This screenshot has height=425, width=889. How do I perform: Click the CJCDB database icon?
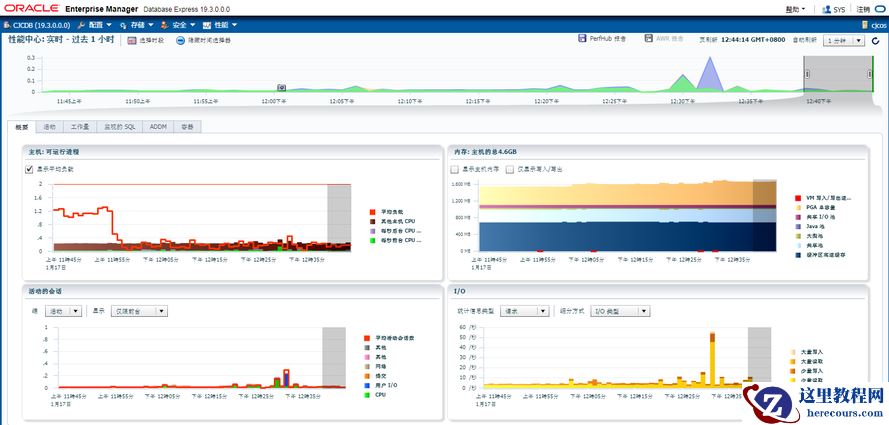[x=7, y=24]
